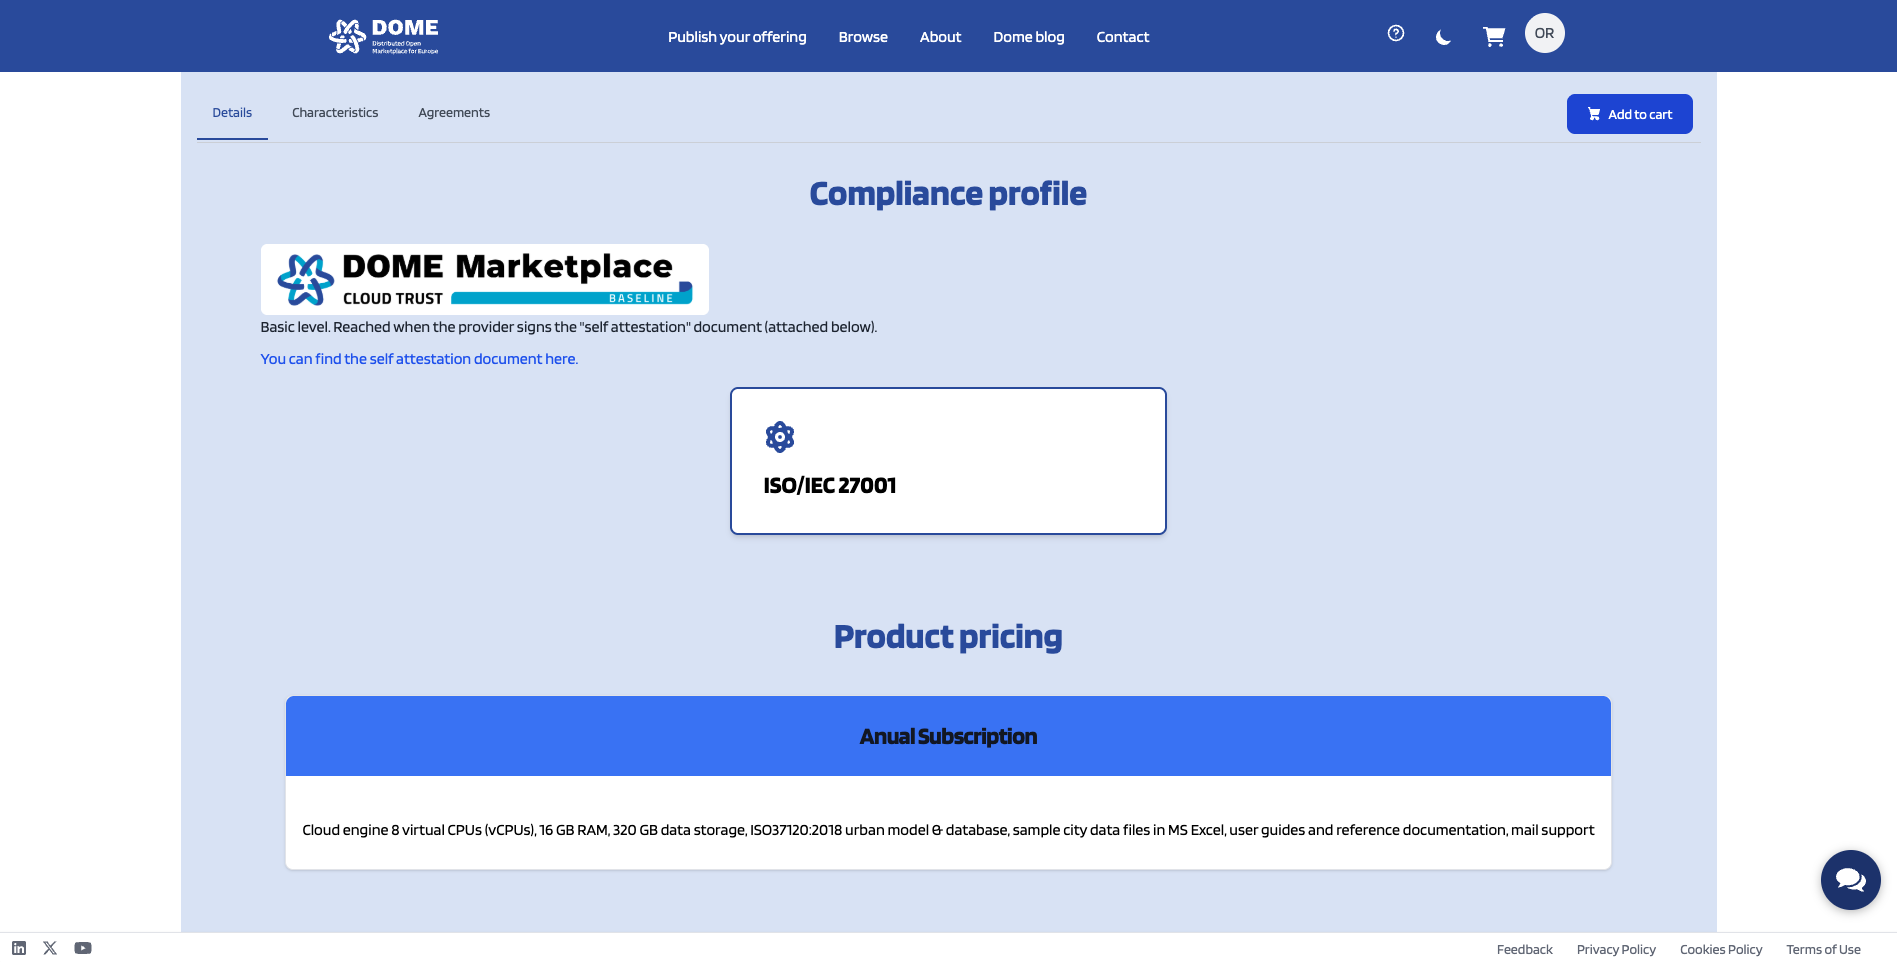The height and width of the screenshot is (962, 1897).
Task: Toggle dark mode moon icon
Action: 1442,38
